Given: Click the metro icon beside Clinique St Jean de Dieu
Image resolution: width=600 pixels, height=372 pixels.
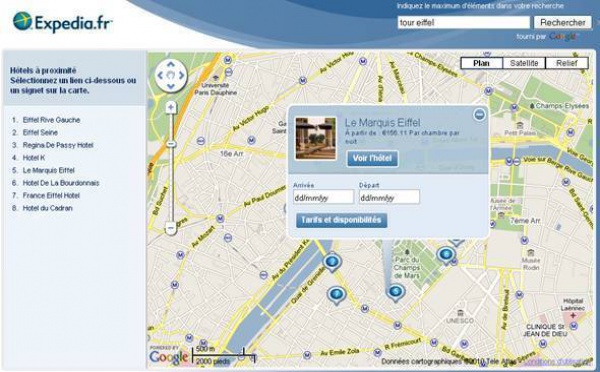Looking at the screenshot, I should 573,326.
